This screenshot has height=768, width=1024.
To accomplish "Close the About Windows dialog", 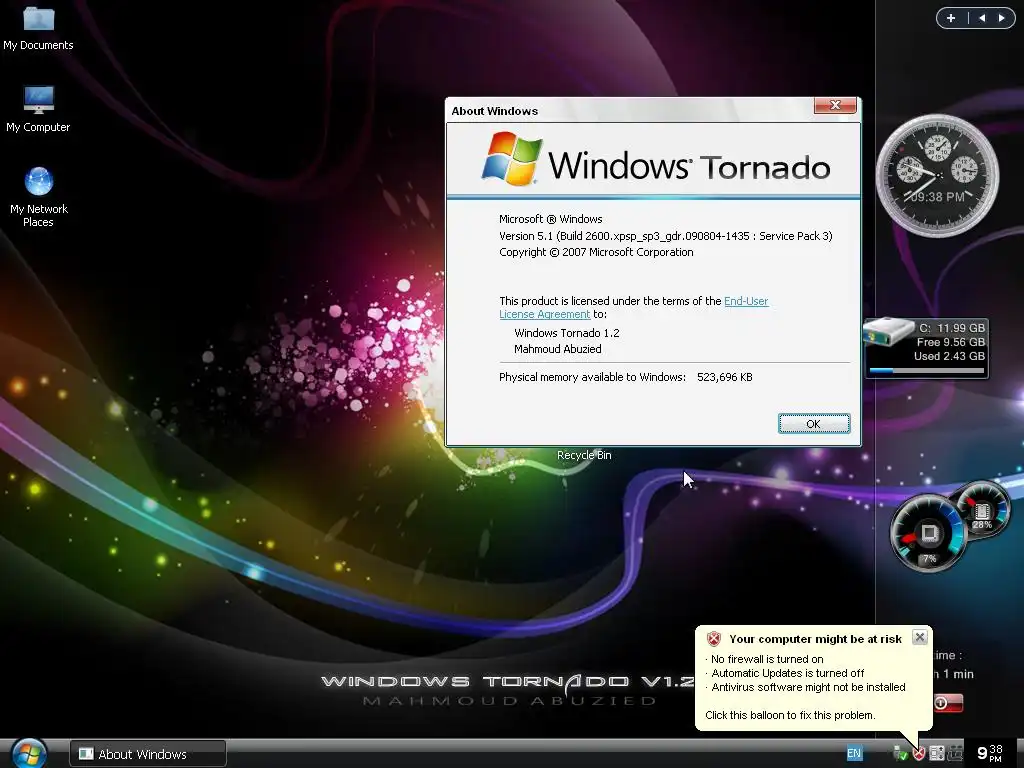I will pos(835,105).
